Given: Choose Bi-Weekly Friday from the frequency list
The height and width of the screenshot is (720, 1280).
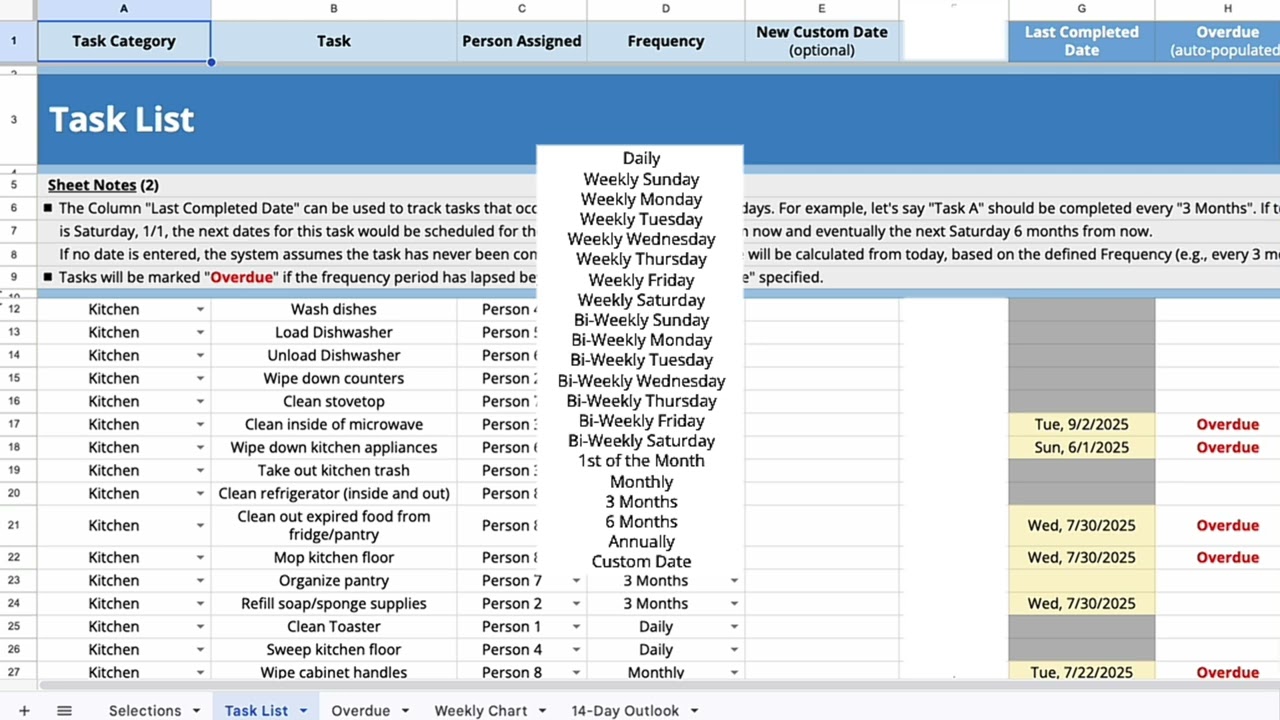Looking at the screenshot, I should [641, 421].
